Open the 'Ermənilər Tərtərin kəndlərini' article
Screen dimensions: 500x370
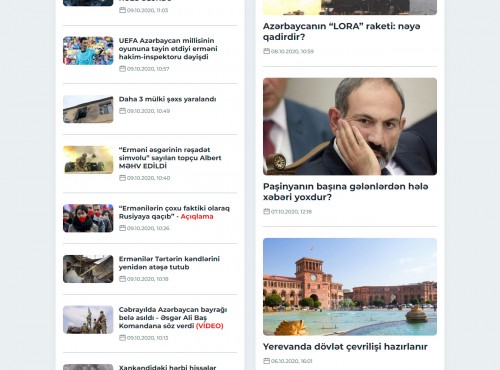[x=169, y=263]
